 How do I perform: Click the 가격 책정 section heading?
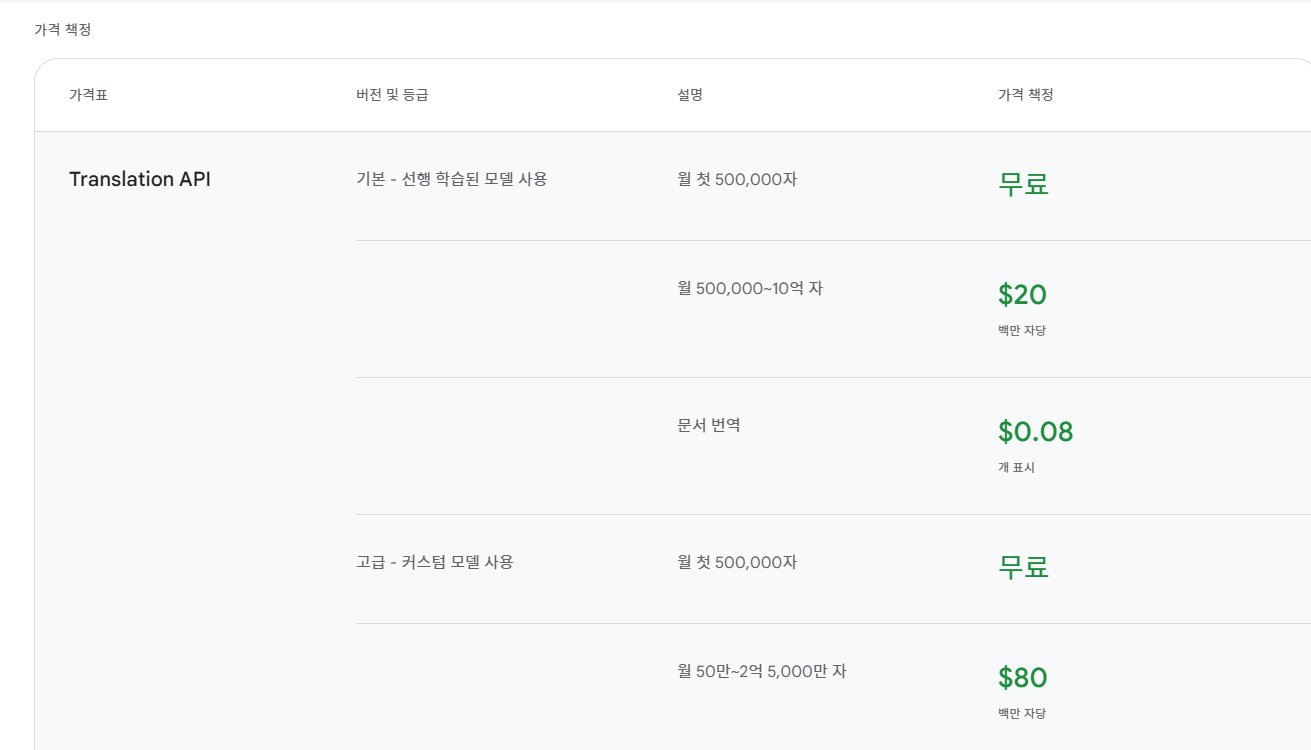click(x=63, y=30)
